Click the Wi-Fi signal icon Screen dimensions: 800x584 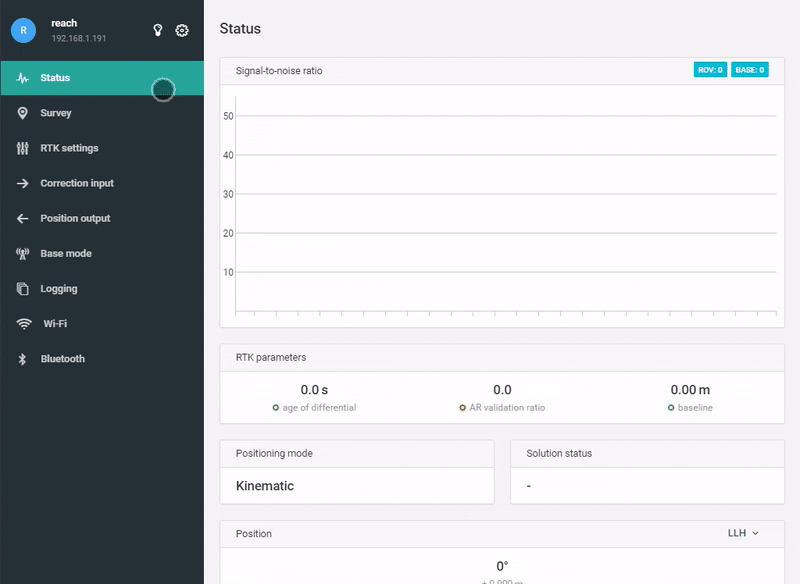coord(24,324)
